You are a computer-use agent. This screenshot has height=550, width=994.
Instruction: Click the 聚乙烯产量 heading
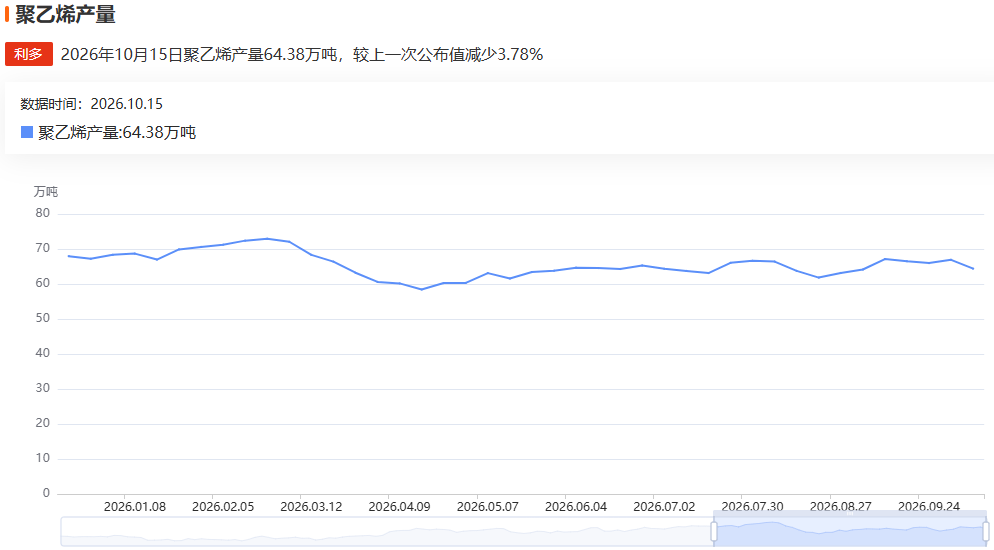(65, 14)
